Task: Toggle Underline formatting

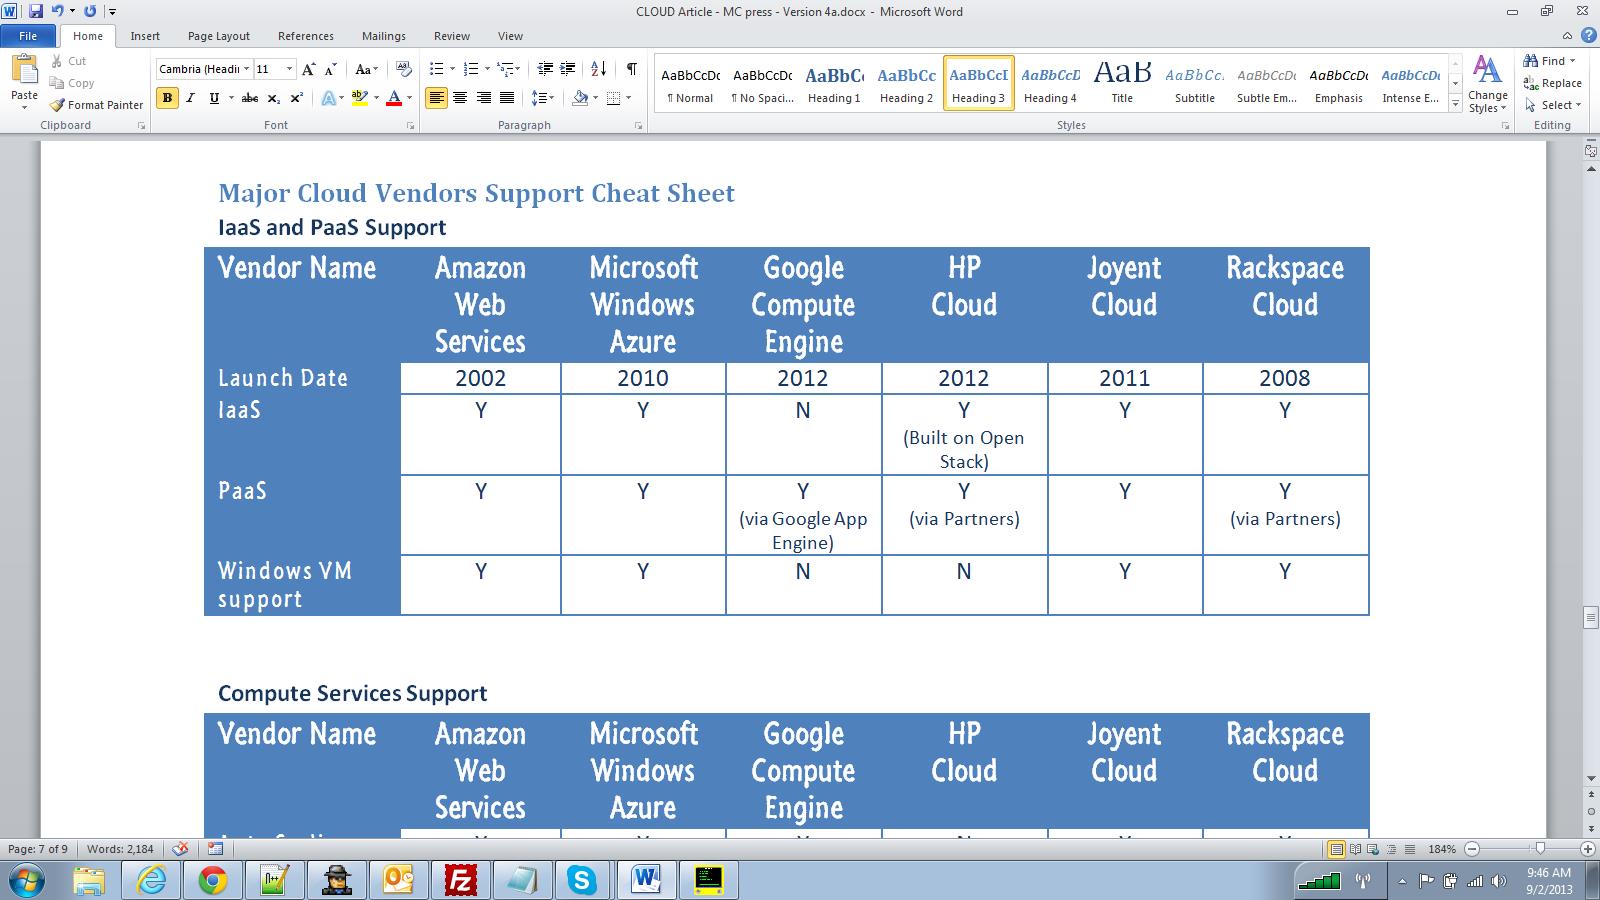Action: point(214,98)
